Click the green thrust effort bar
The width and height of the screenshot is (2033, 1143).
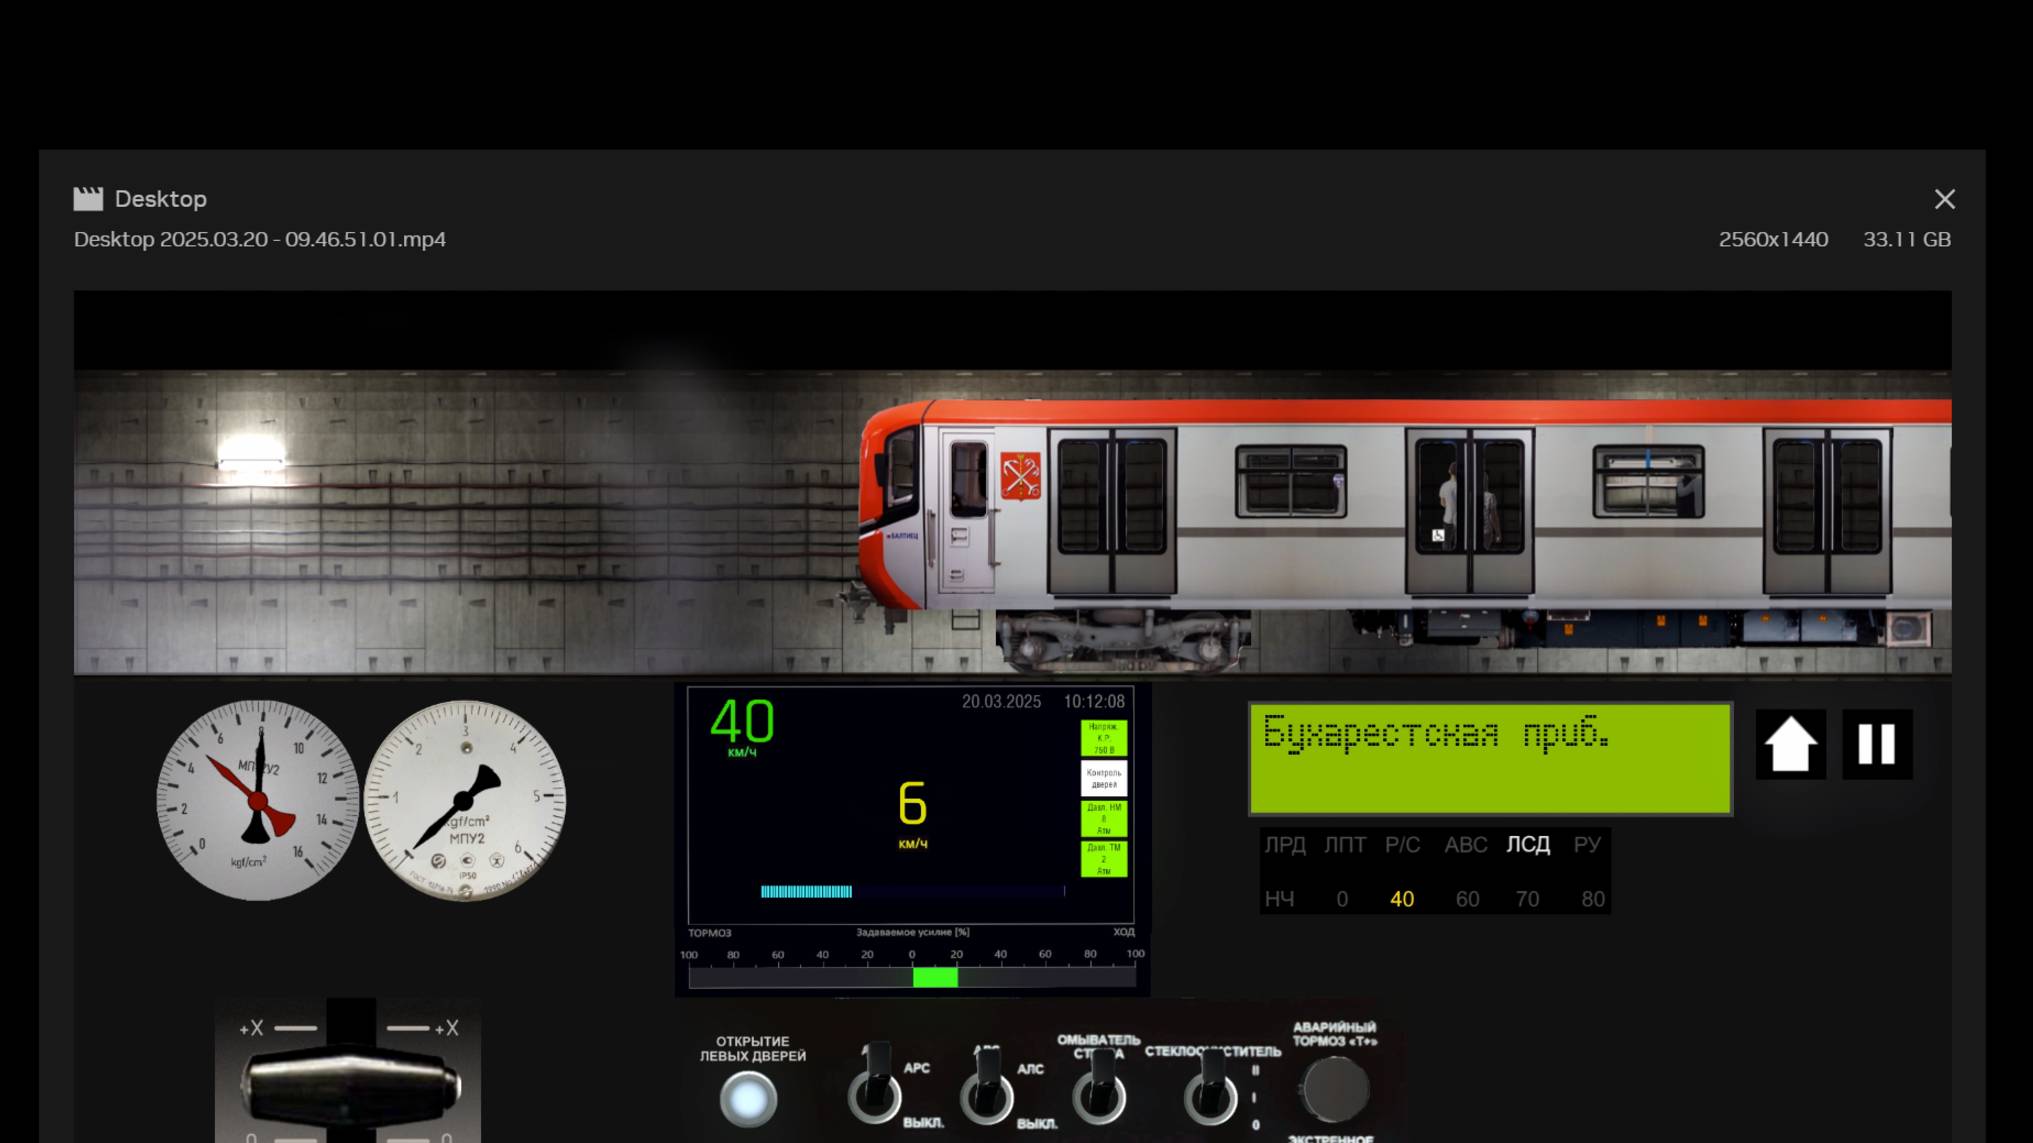[935, 977]
